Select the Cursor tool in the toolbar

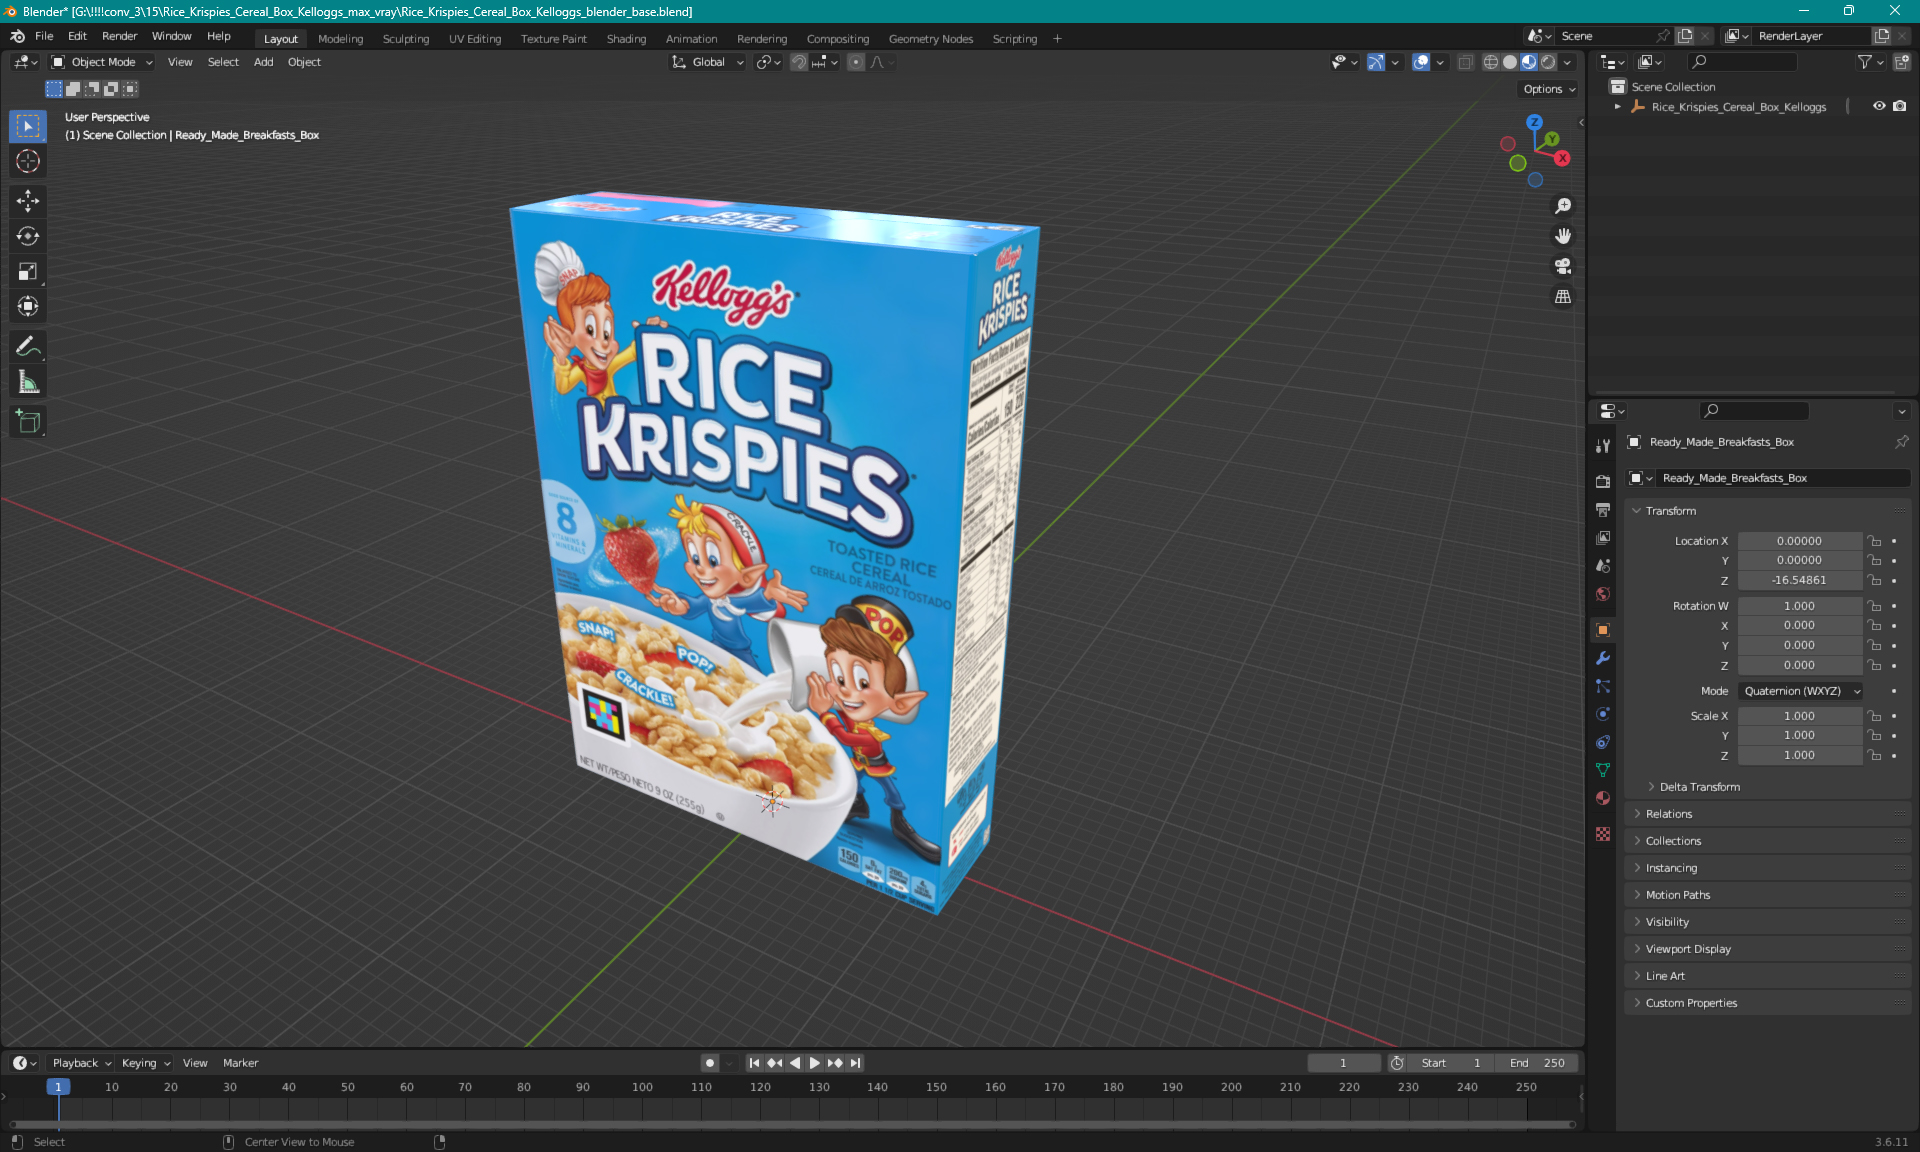coord(28,161)
